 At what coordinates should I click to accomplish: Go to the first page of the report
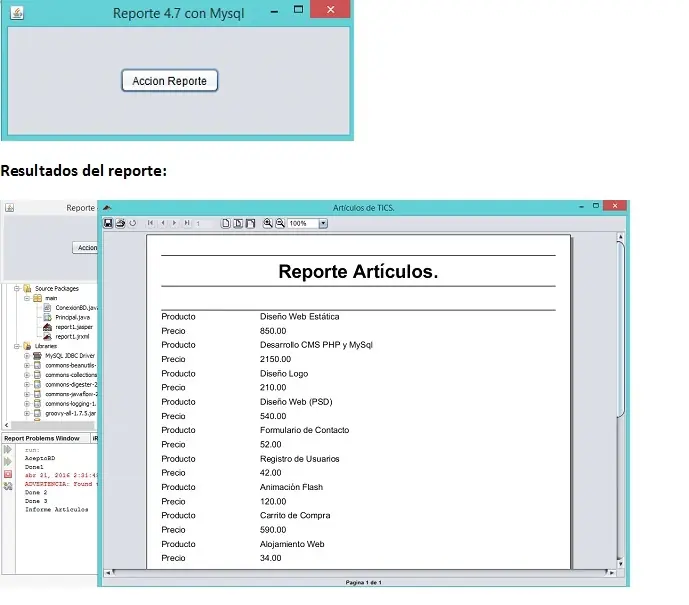150,223
